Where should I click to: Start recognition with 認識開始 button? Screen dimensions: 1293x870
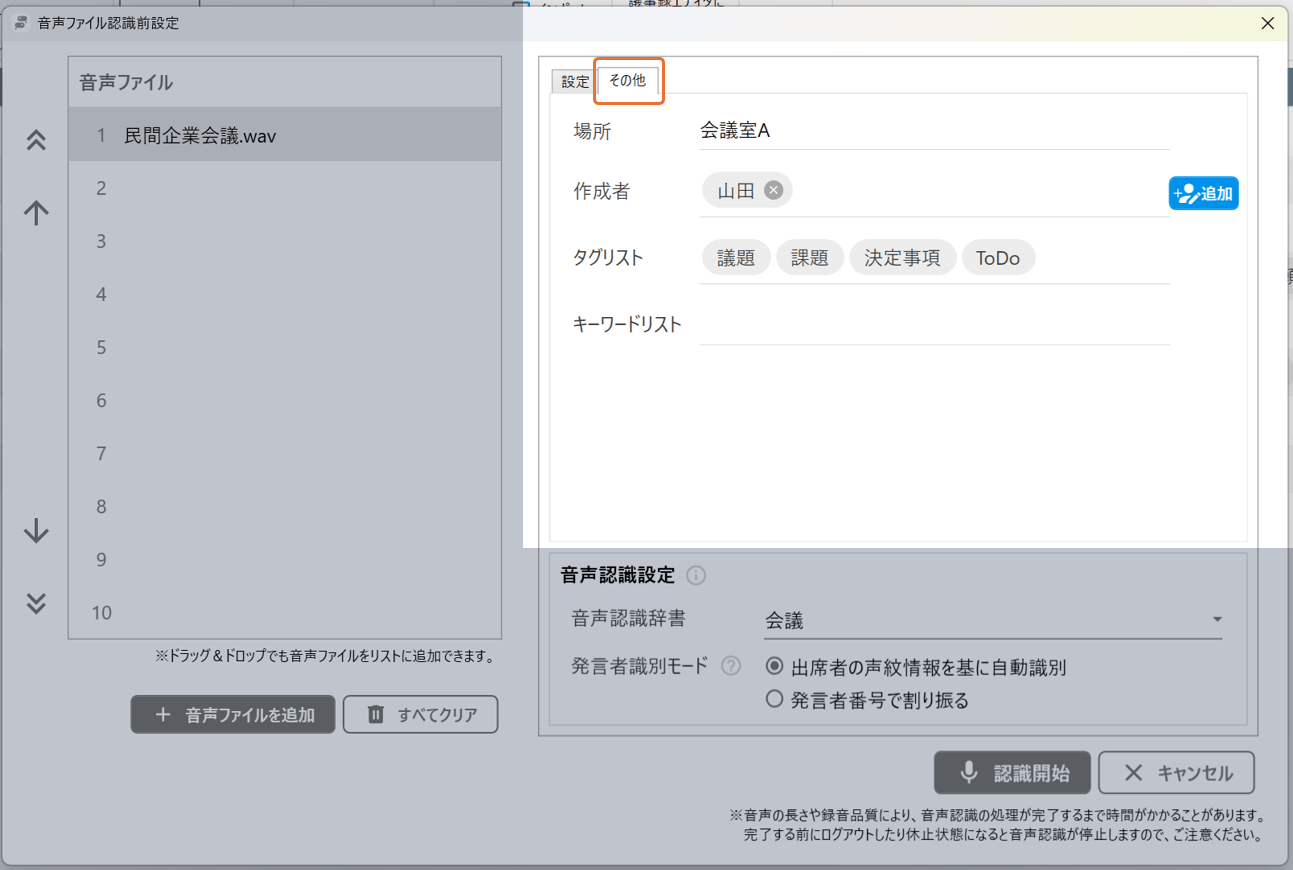[1012, 773]
